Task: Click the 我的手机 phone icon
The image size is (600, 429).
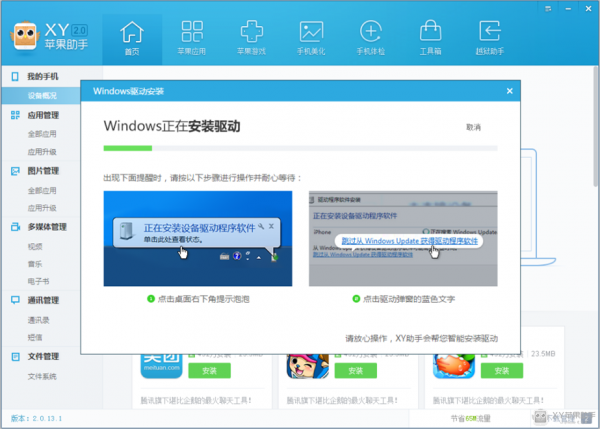Action: [15, 77]
